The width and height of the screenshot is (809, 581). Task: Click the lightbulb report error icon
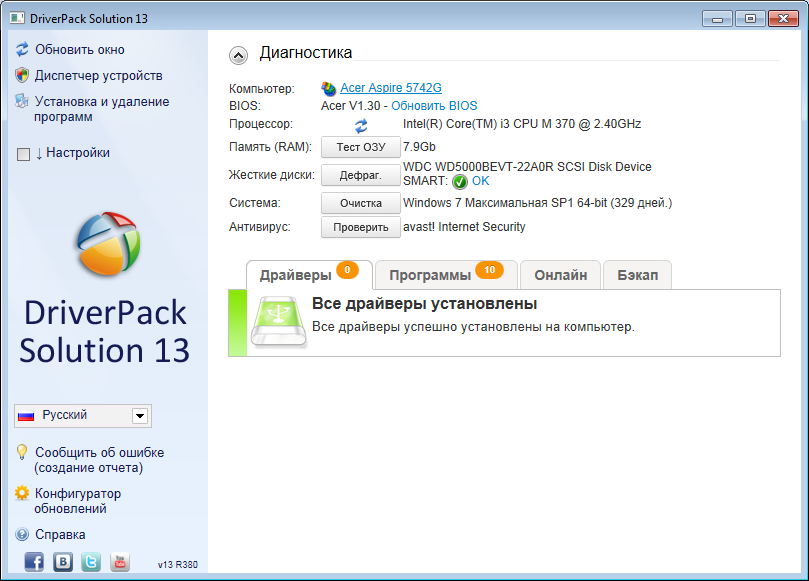pos(22,452)
